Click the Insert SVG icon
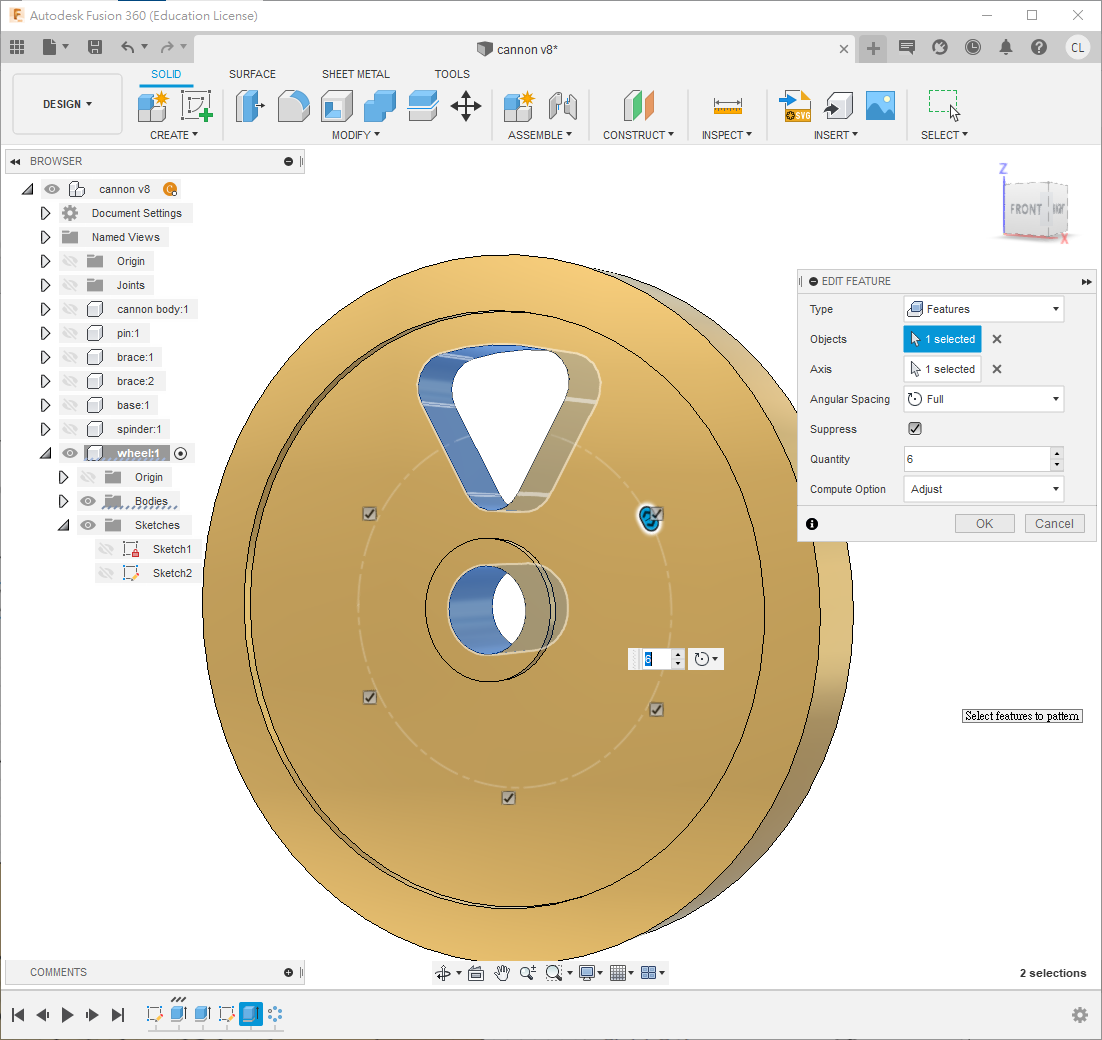Image resolution: width=1102 pixels, height=1040 pixels. (x=795, y=106)
